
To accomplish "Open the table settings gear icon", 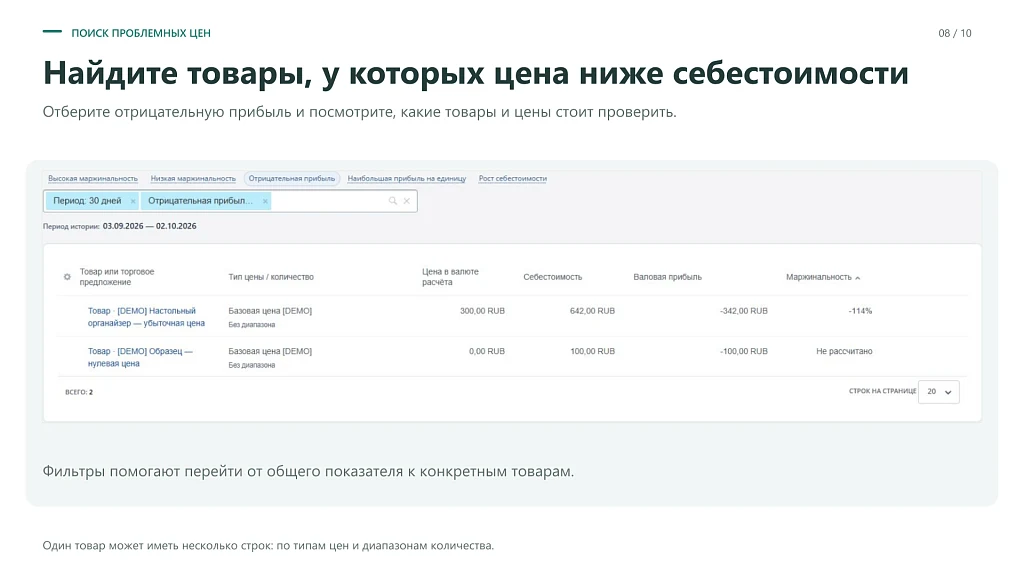I will click(x=67, y=277).
